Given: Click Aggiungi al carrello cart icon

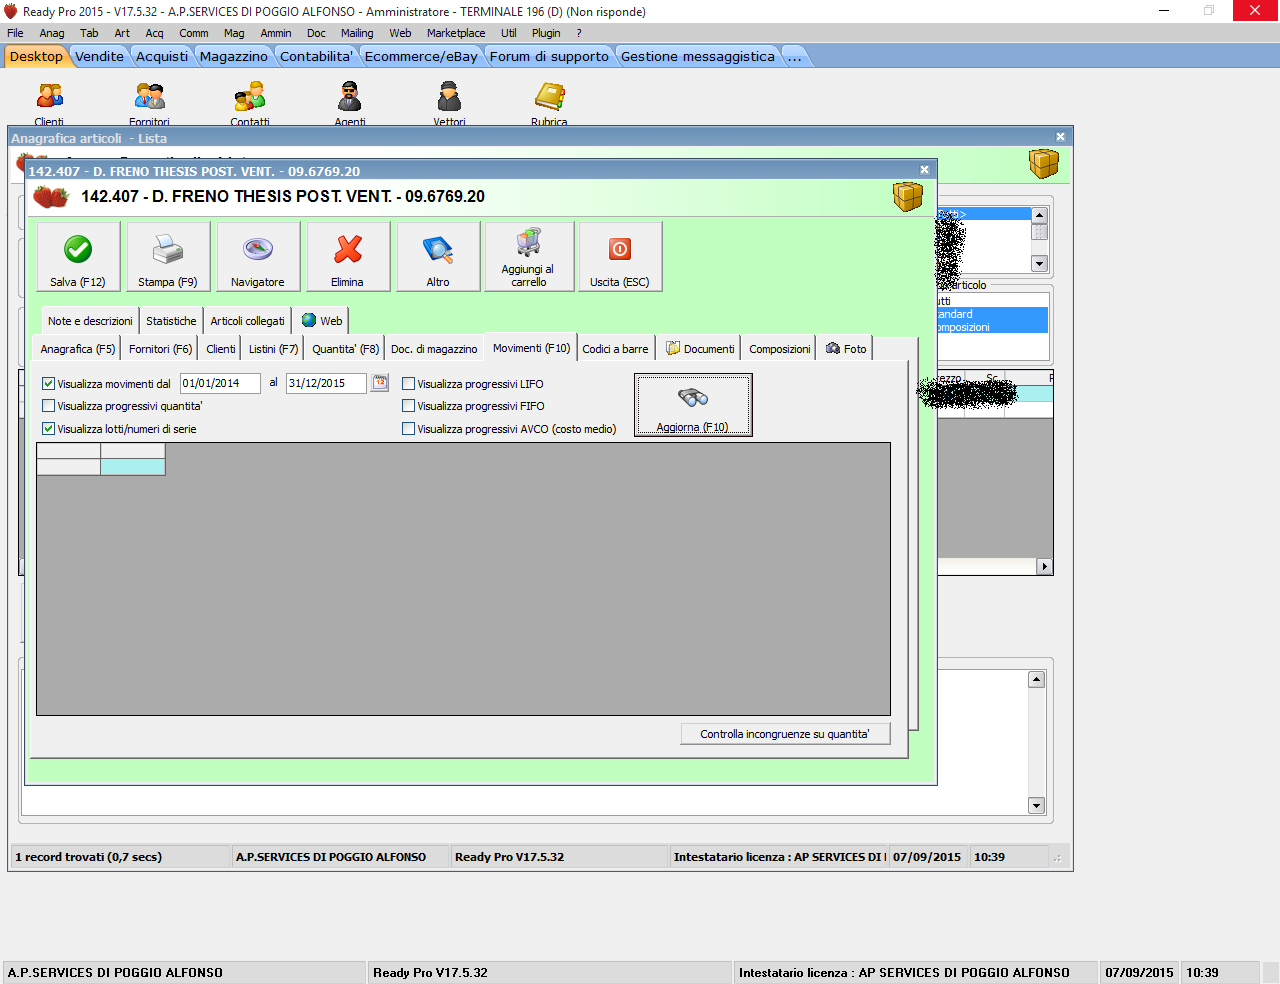Looking at the screenshot, I should pyautogui.click(x=529, y=242).
